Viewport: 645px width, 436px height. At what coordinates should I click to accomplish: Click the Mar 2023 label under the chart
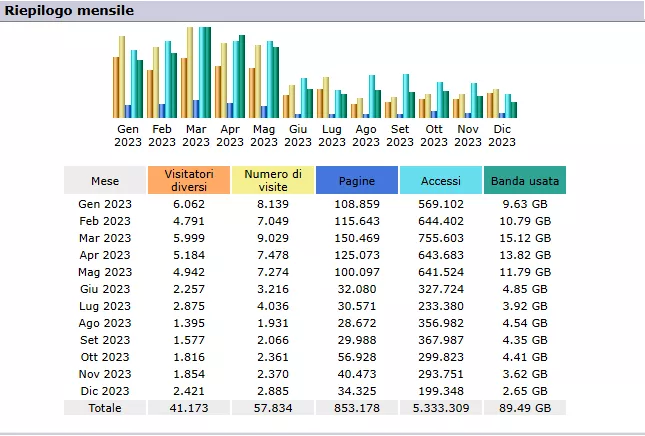(196, 136)
